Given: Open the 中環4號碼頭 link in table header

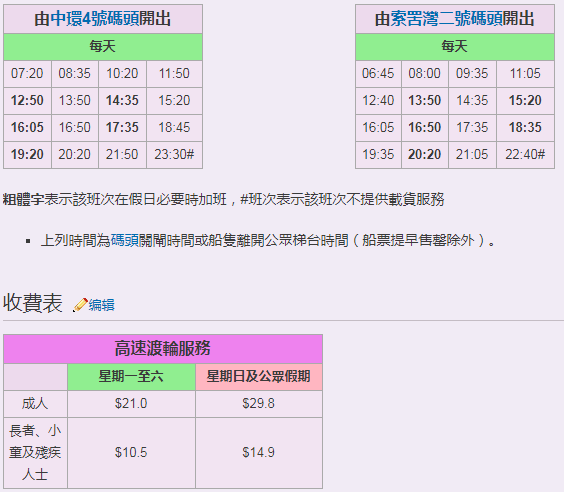Looking at the screenshot, I should tap(95, 19).
